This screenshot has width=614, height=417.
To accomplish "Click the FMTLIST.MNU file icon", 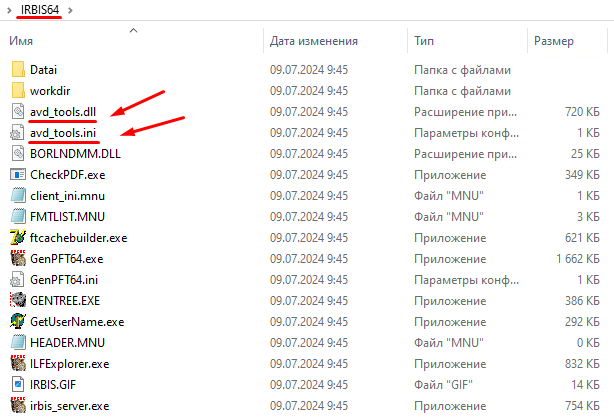I will (18, 217).
